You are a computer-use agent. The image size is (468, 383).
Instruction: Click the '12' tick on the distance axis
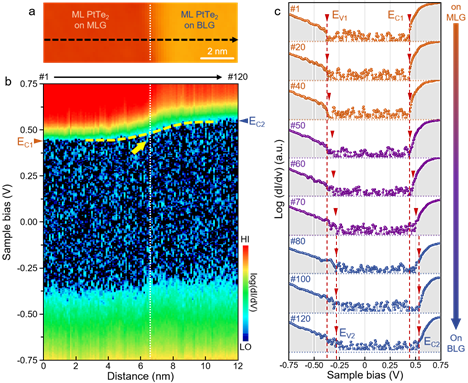(237, 366)
